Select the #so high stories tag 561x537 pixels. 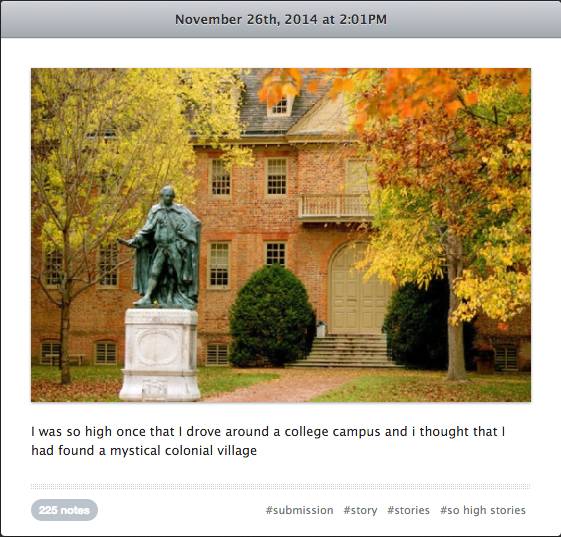click(x=483, y=510)
